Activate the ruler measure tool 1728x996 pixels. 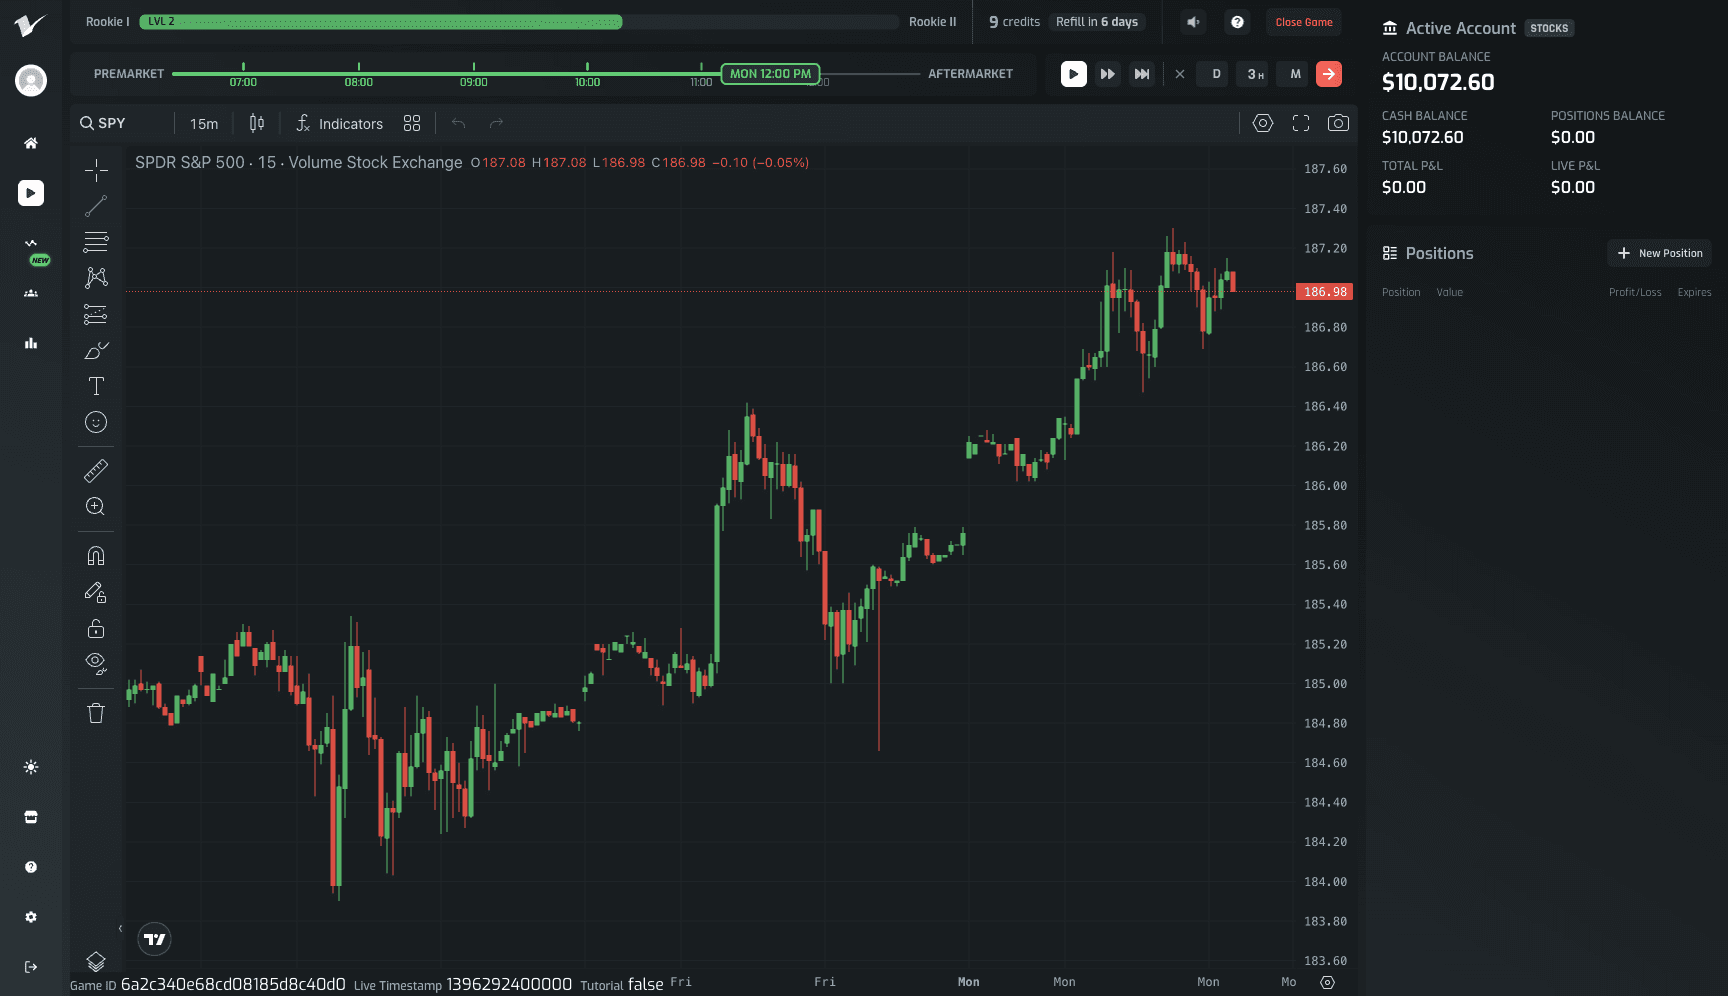coord(96,470)
